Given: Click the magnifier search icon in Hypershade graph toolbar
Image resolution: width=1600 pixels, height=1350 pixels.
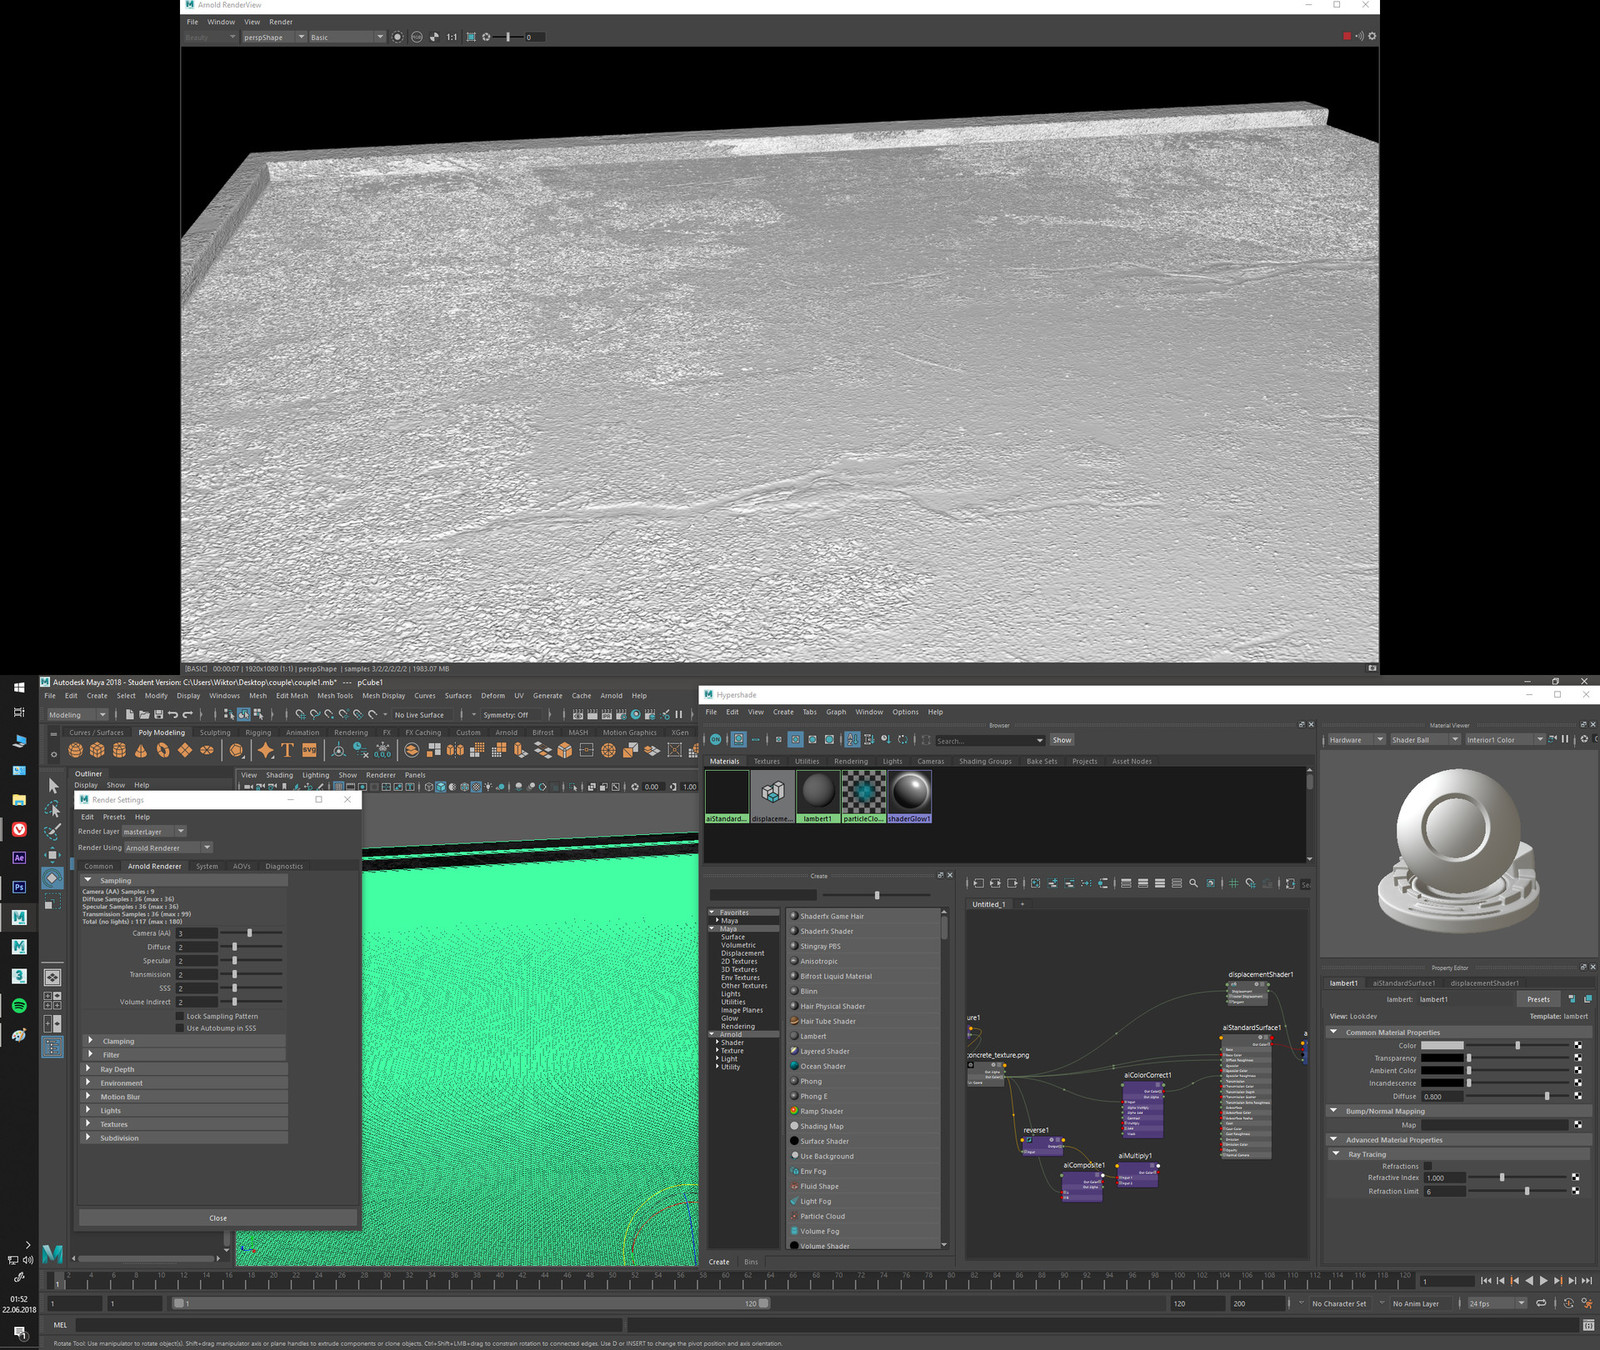Looking at the screenshot, I should (1193, 884).
